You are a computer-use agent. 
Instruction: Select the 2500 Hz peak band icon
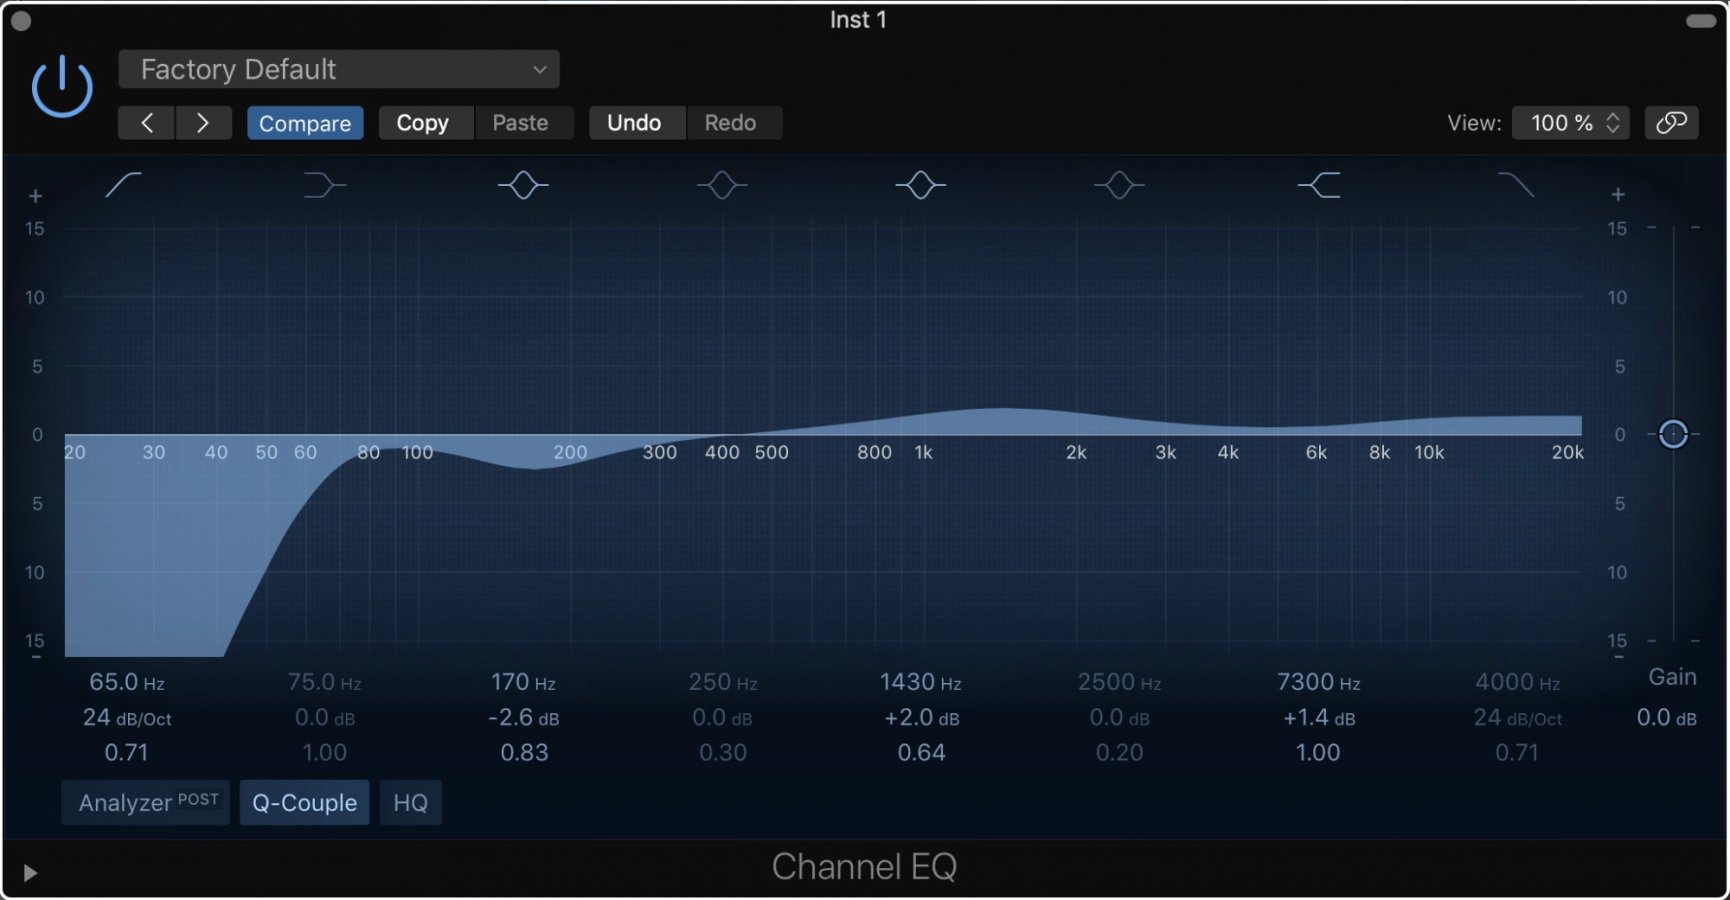tap(1119, 185)
